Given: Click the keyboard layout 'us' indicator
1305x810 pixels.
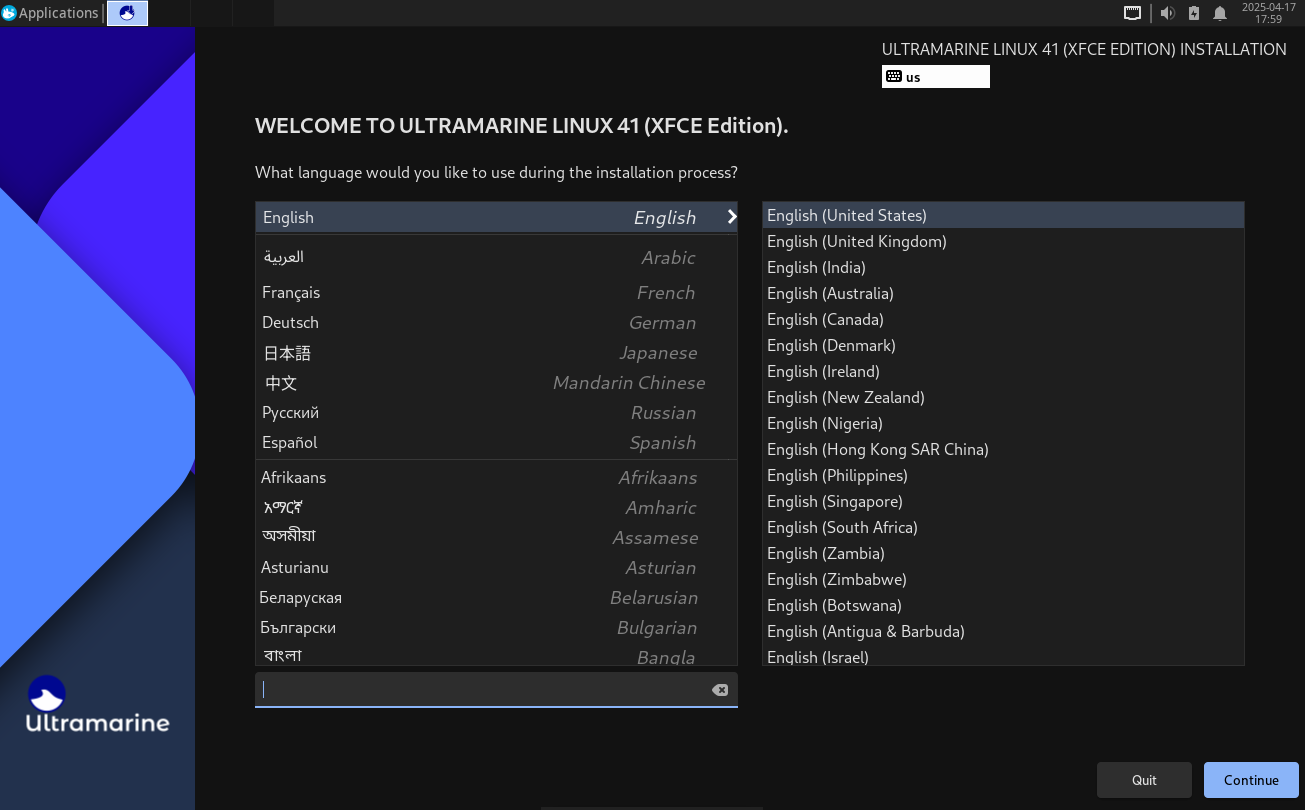Looking at the screenshot, I should (x=936, y=77).
